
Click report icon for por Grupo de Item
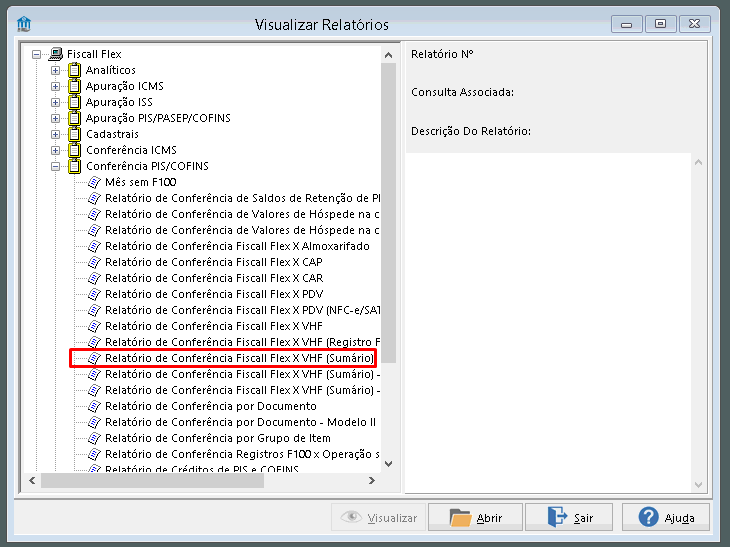(x=94, y=438)
